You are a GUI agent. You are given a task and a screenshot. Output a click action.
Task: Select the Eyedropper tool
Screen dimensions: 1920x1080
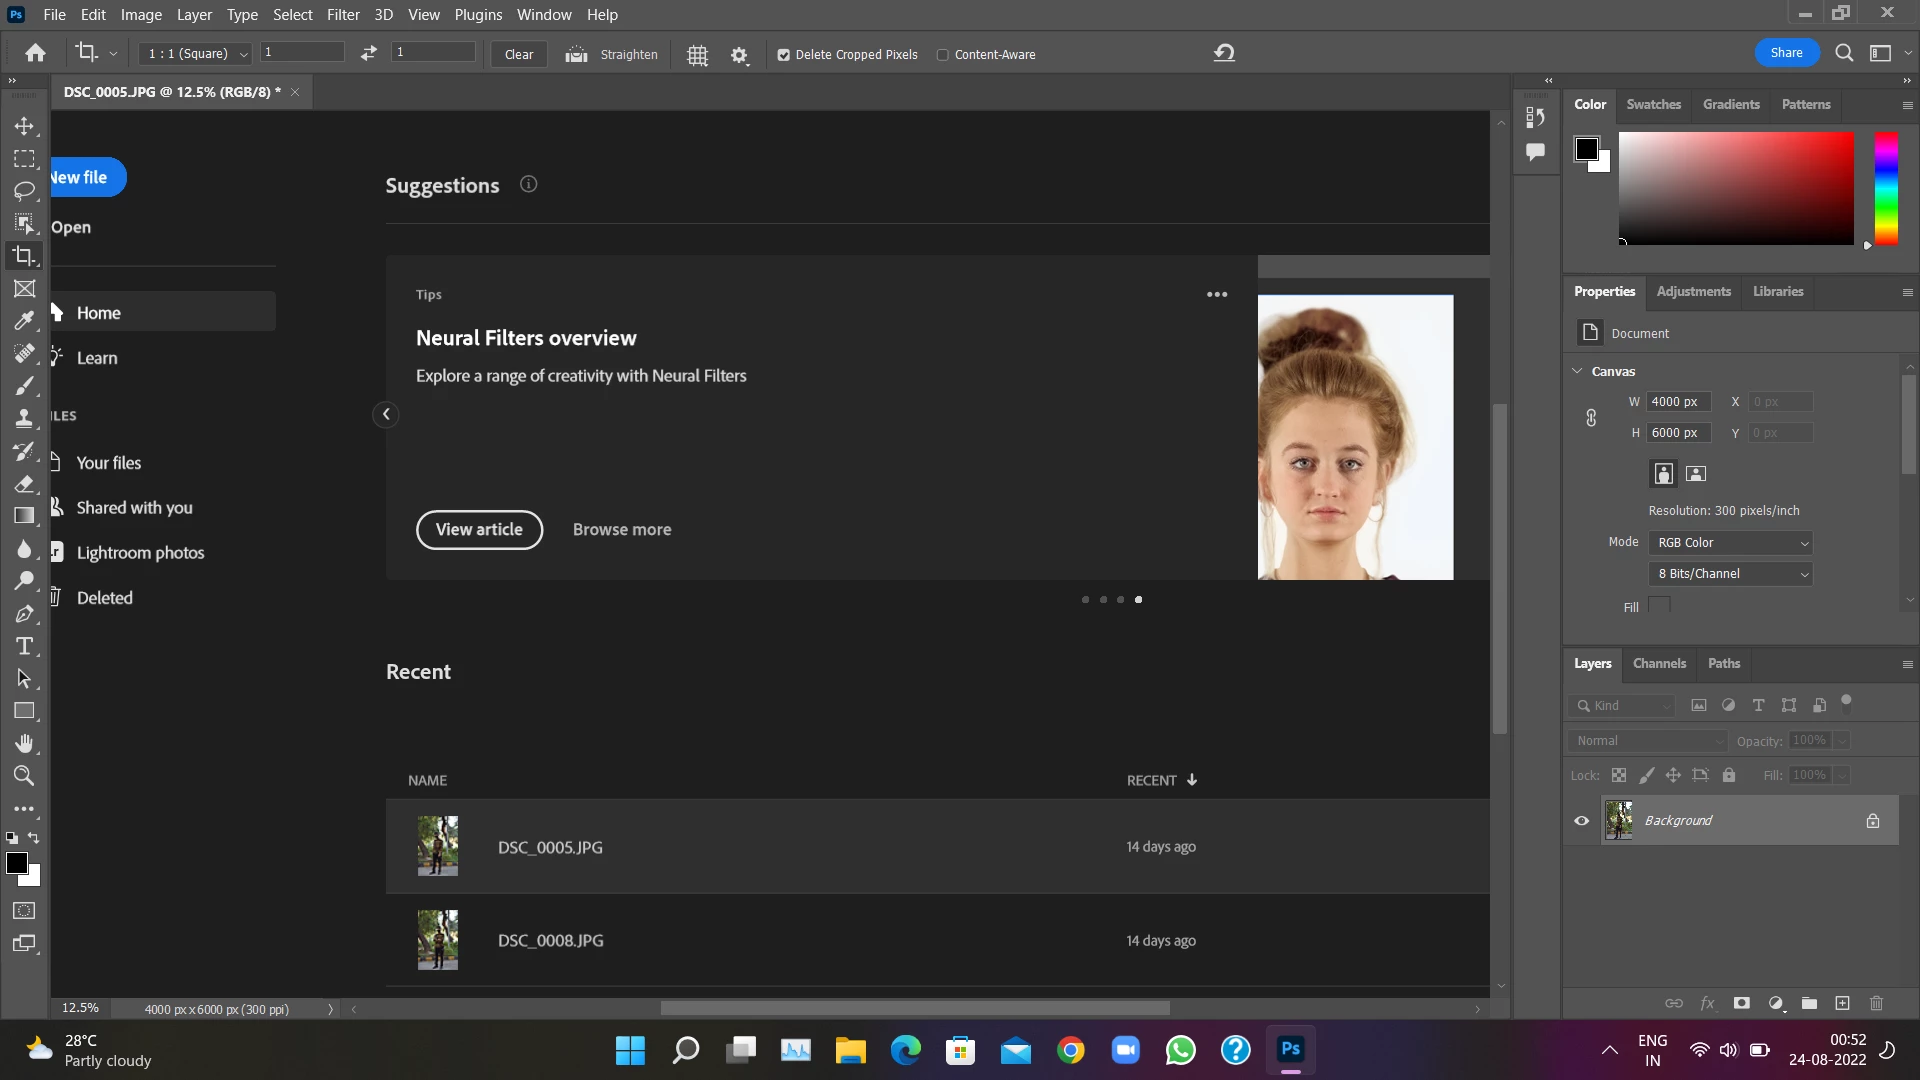(24, 320)
